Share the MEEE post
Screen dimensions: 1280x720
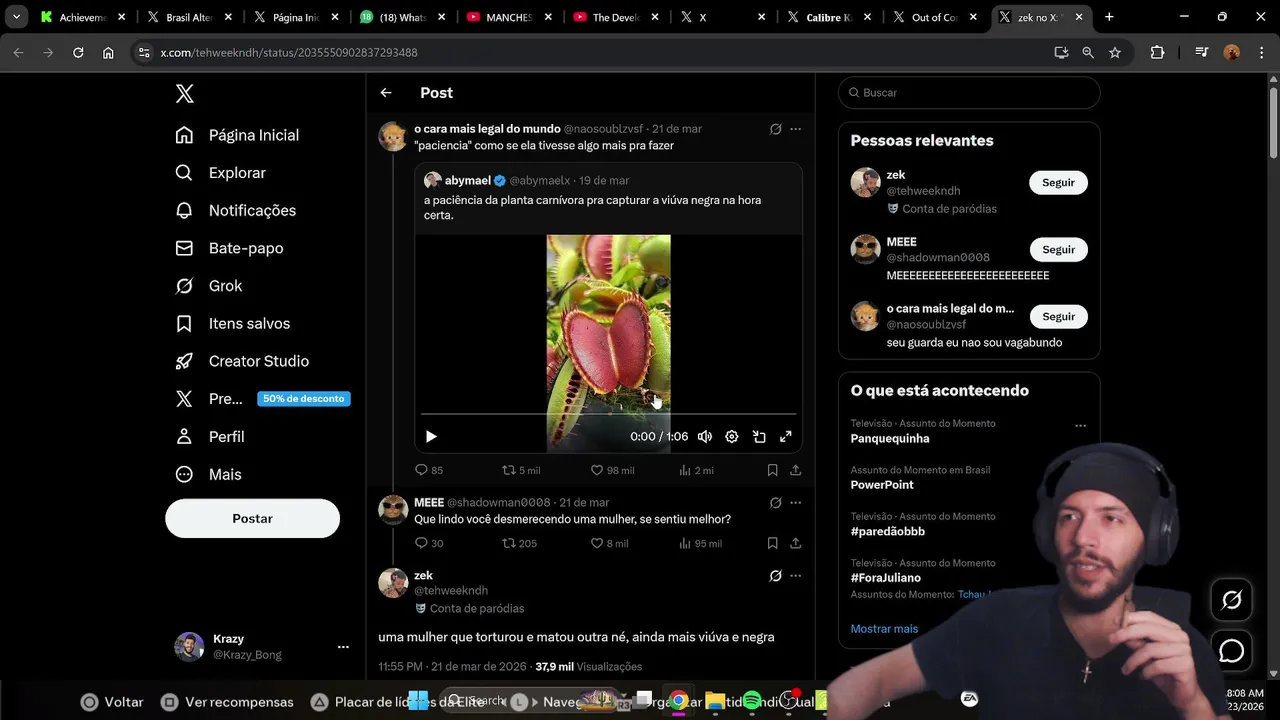[795, 544]
